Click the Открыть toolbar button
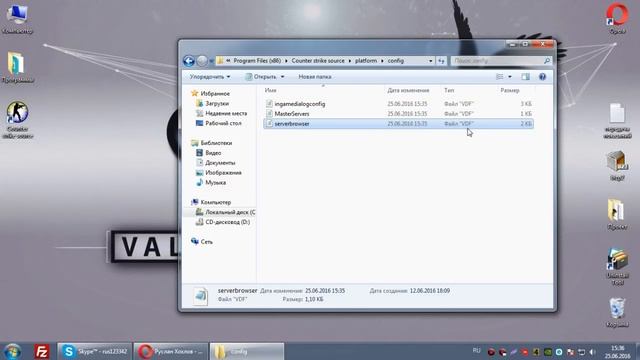 [x=261, y=77]
